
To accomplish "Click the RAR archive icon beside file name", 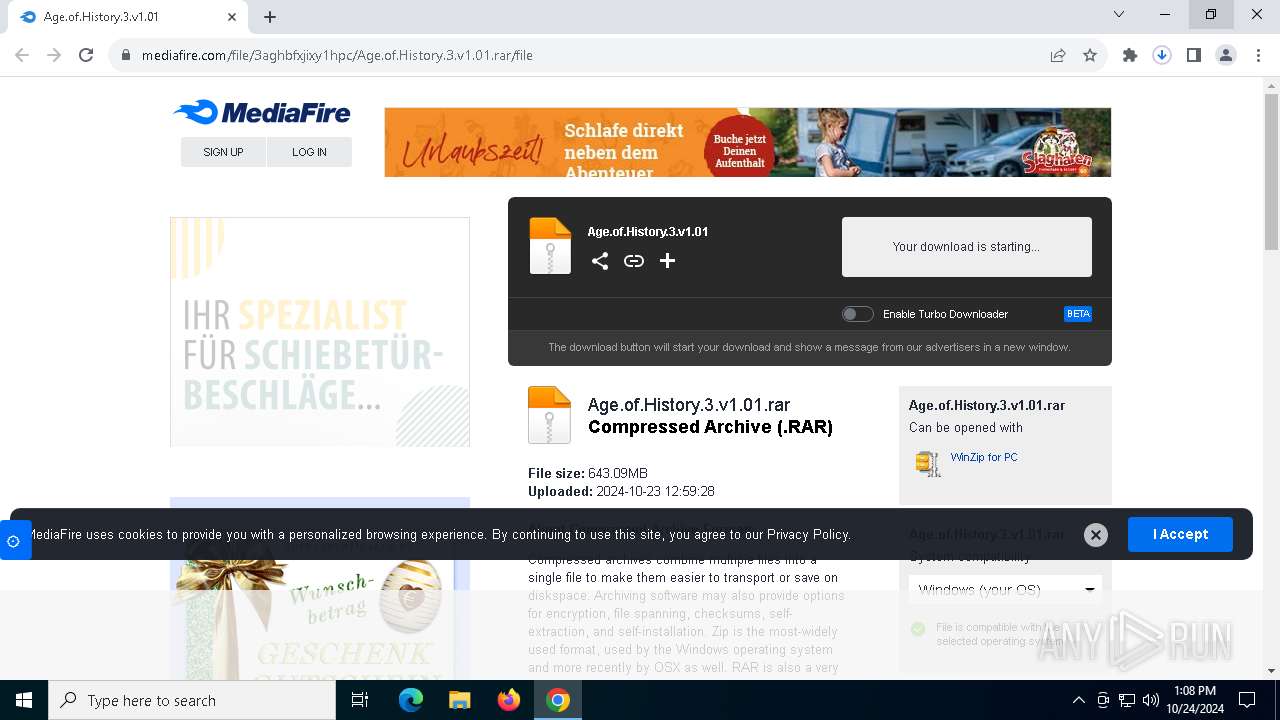I will pyautogui.click(x=549, y=415).
